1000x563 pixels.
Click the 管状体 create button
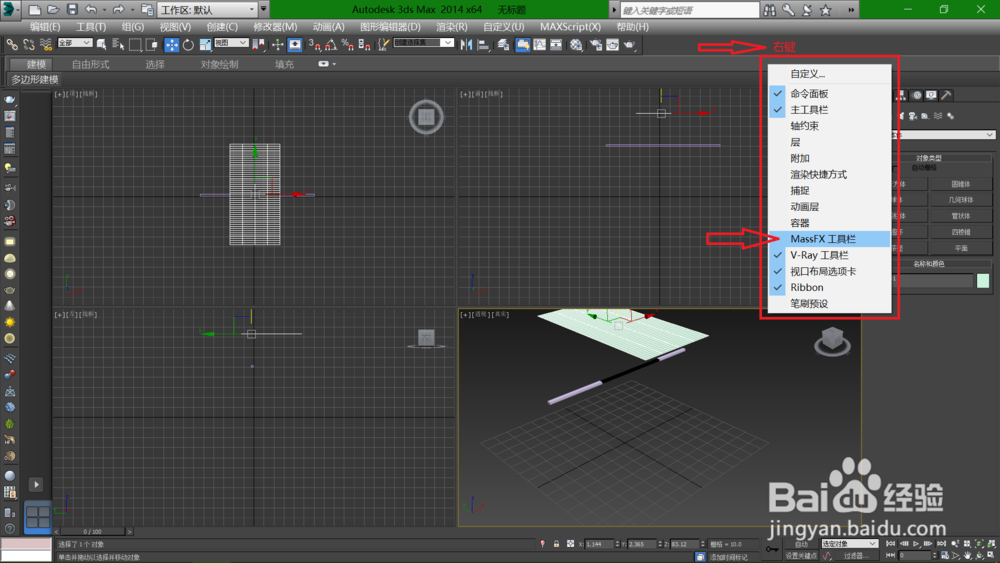[x=960, y=216]
